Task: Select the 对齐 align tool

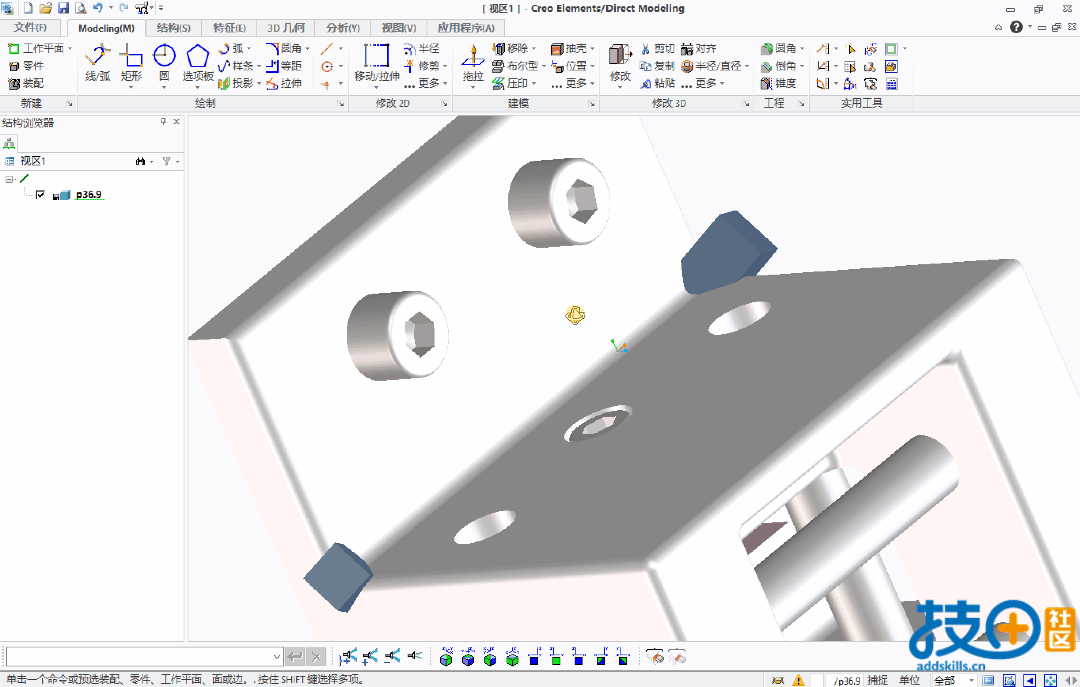Action: (698, 48)
